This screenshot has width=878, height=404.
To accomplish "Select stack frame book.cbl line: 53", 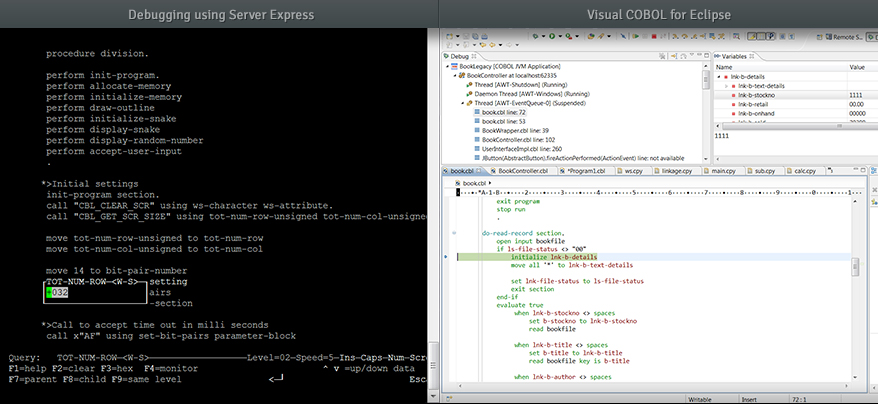I will coord(503,121).
